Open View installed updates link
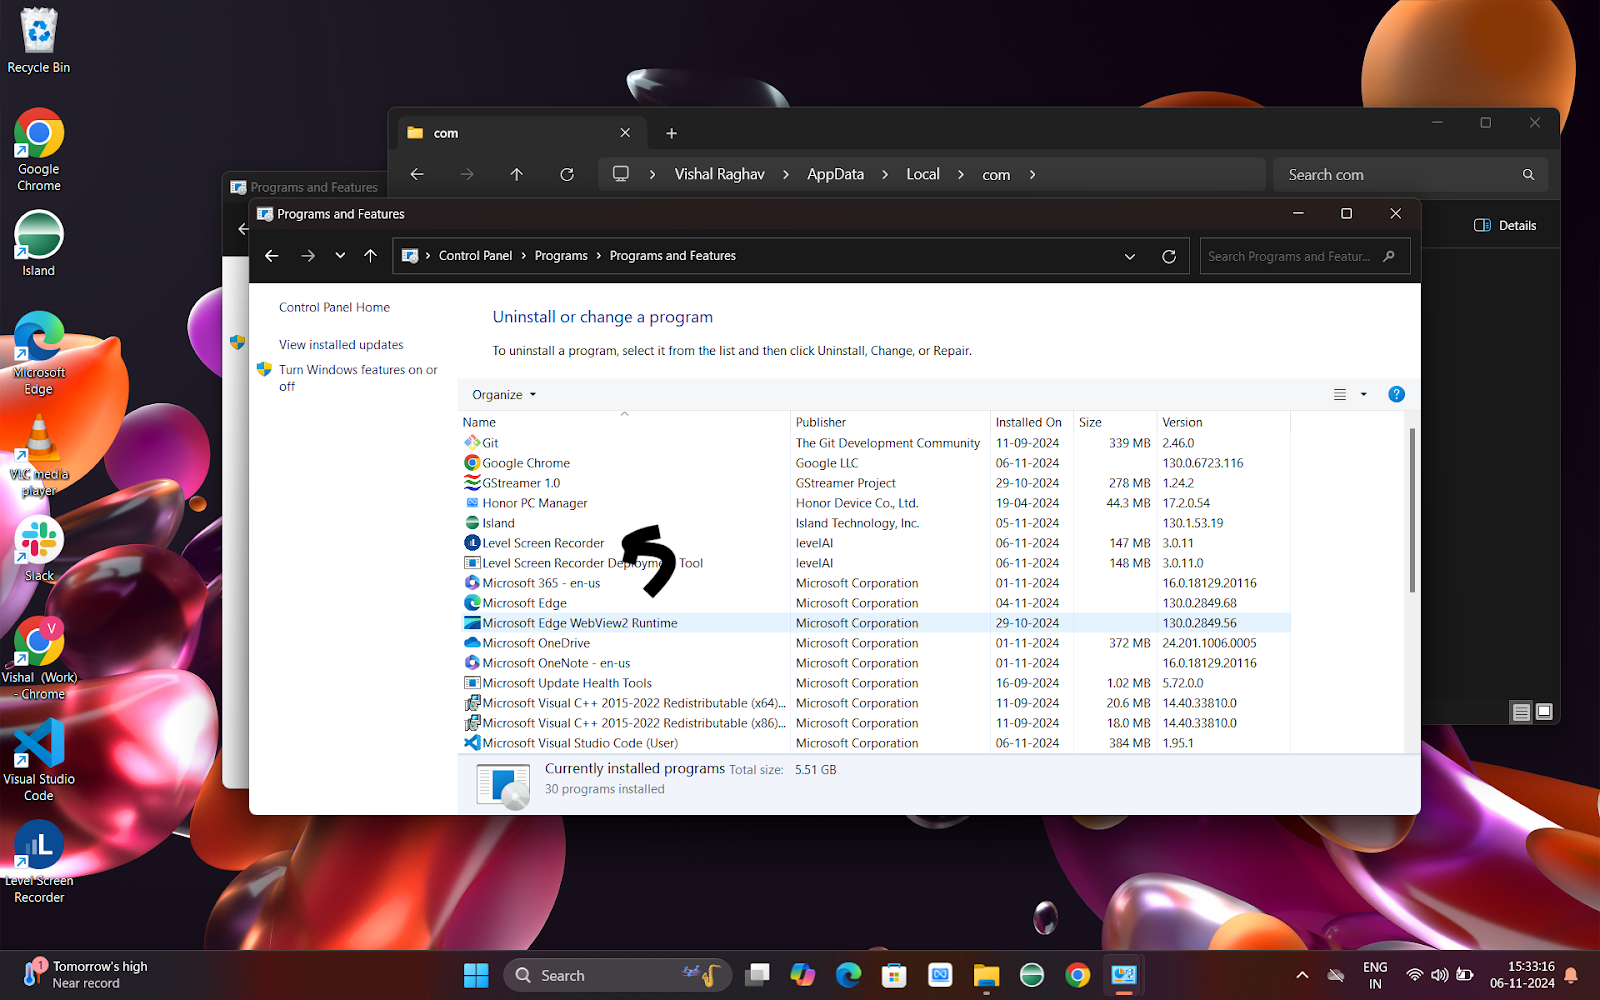Image resolution: width=1600 pixels, height=1000 pixels. [x=341, y=344]
